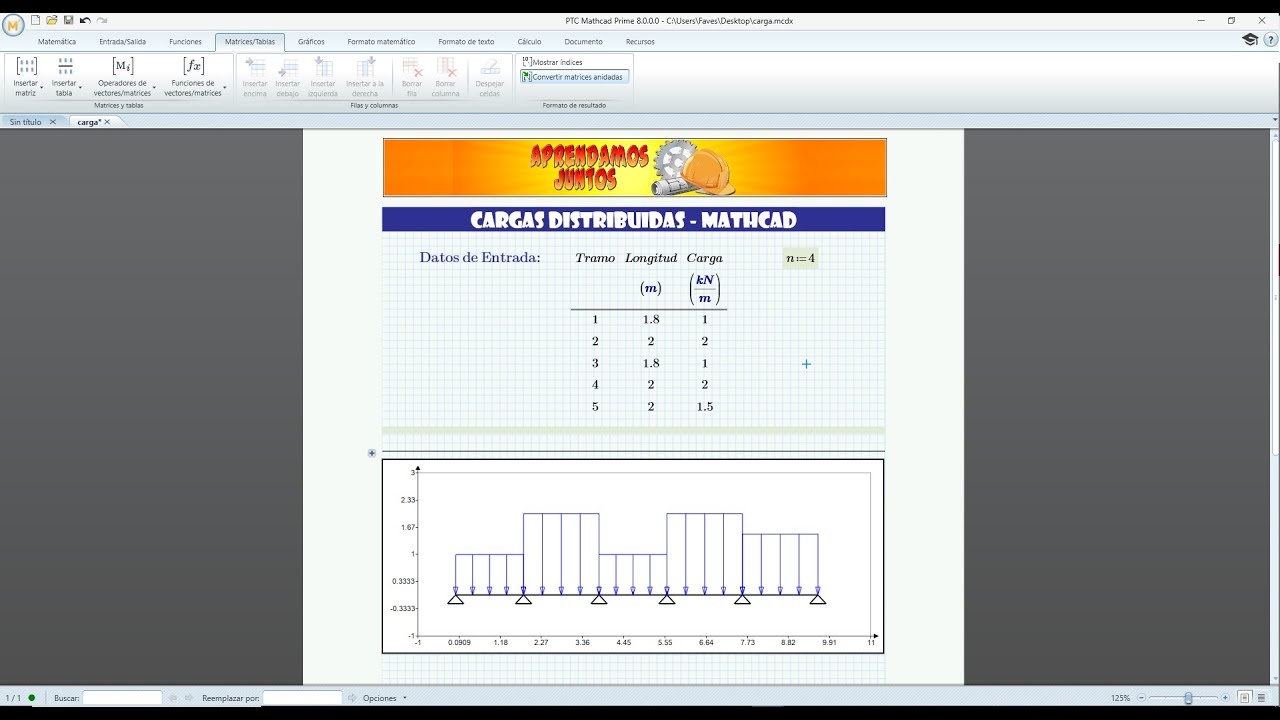The height and width of the screenshot is (720, 1280).
Task: Click the Aprendamos Juntos banner image
Action: [x=634, y=168]
